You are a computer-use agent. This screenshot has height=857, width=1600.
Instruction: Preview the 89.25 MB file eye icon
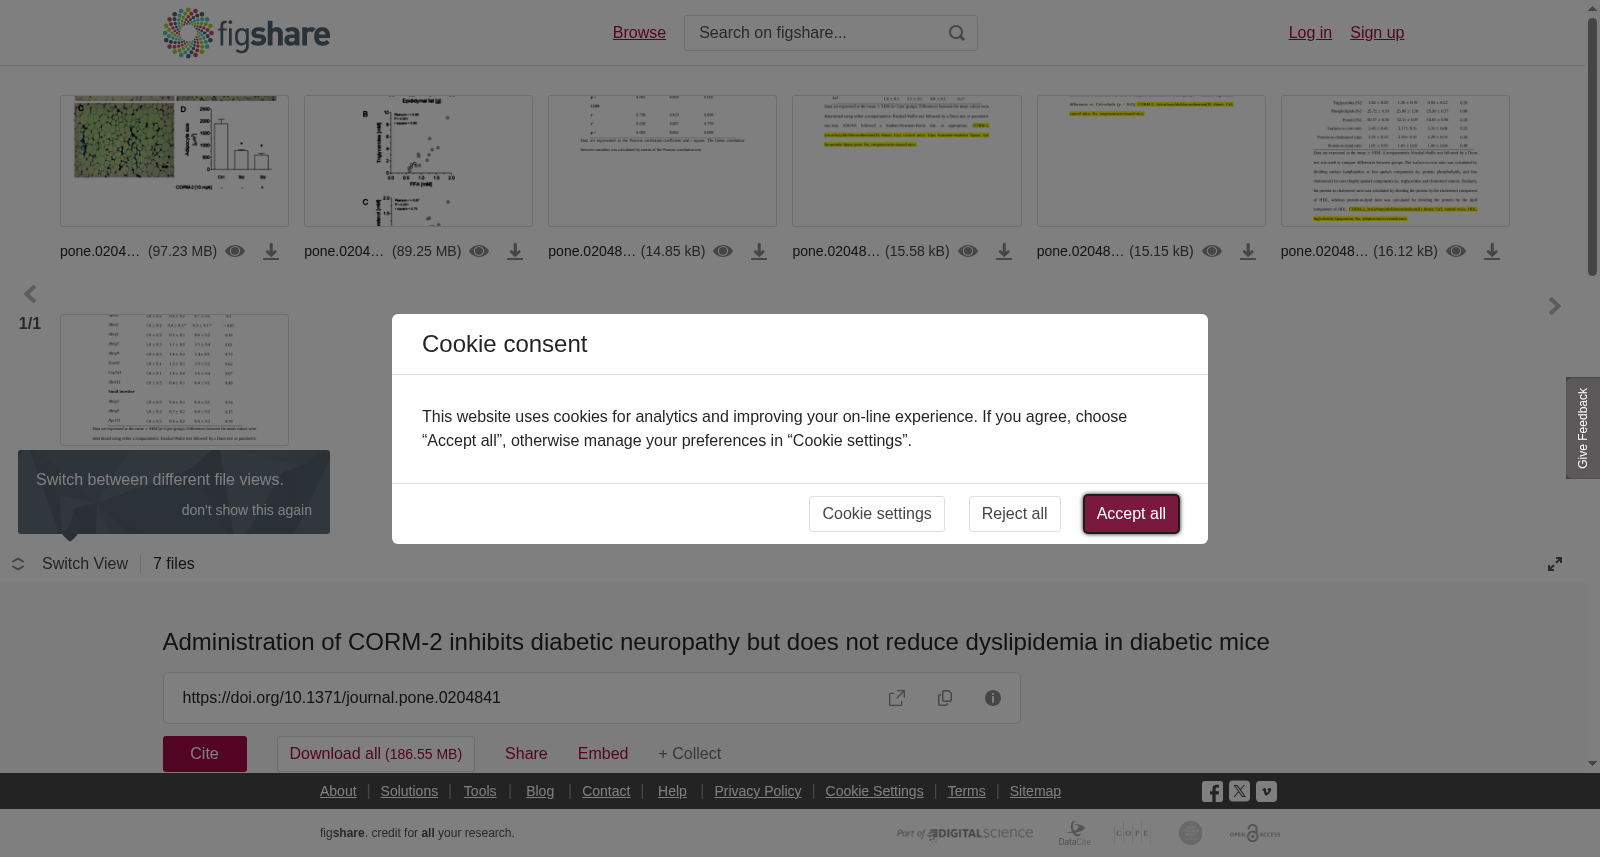click(x=479, y=251)
